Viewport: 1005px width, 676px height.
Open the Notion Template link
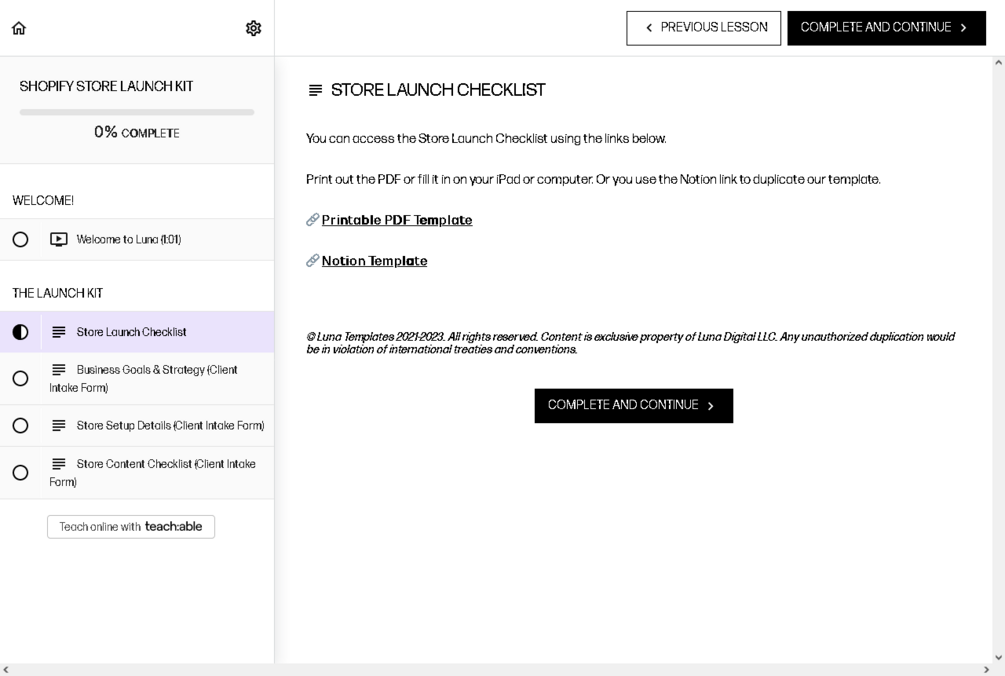click(x=374, y=261)
